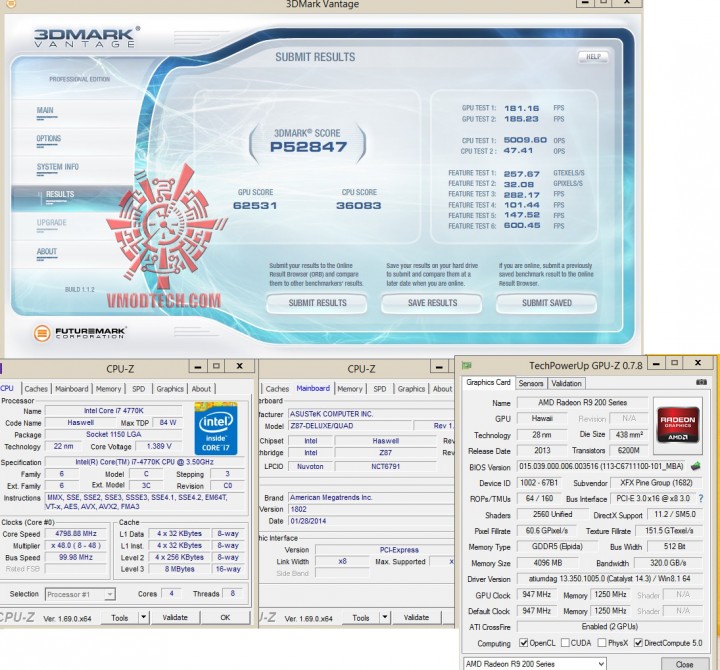Screen dimensions: 720x670
Task: Click the Core Speed 4798.88 MHz value
Action: coord(76,534)
